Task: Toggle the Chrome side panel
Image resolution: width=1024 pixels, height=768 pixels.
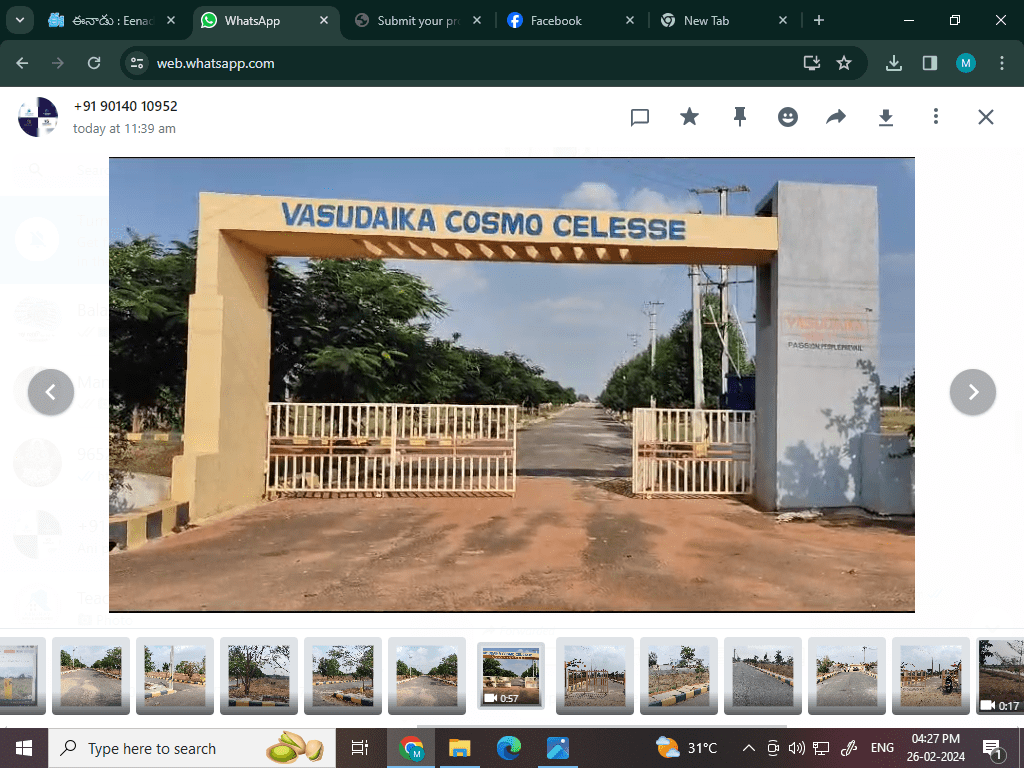Action: pyautogui.click(x=930, y=63)
